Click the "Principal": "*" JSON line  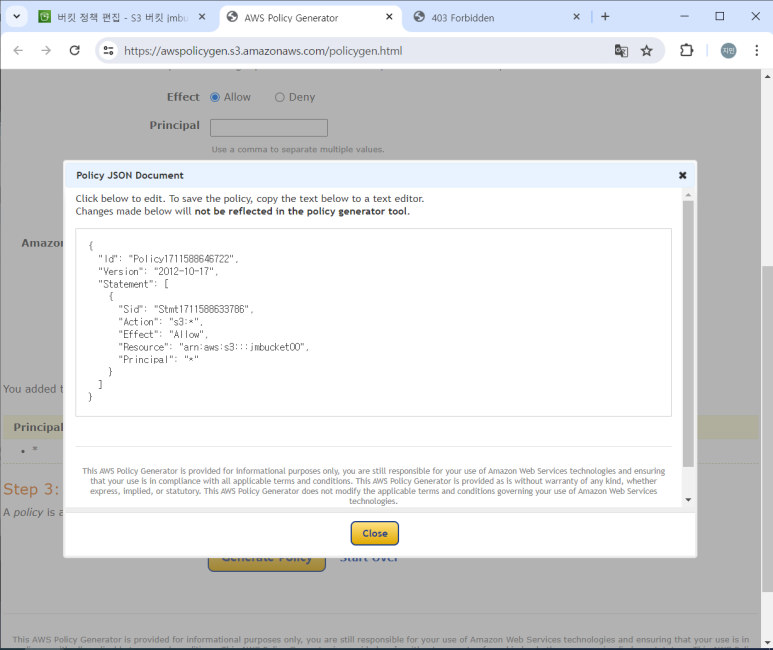[158, 360]
